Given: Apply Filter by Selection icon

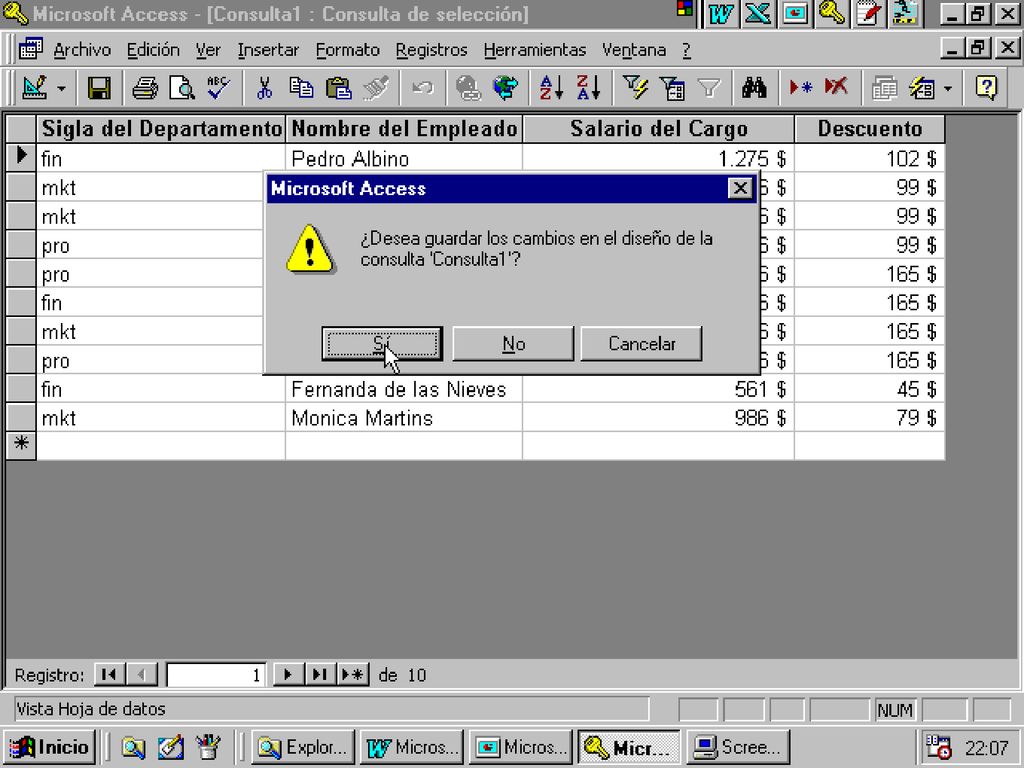Looking at the screenshot, I should [x=634, y=88].
